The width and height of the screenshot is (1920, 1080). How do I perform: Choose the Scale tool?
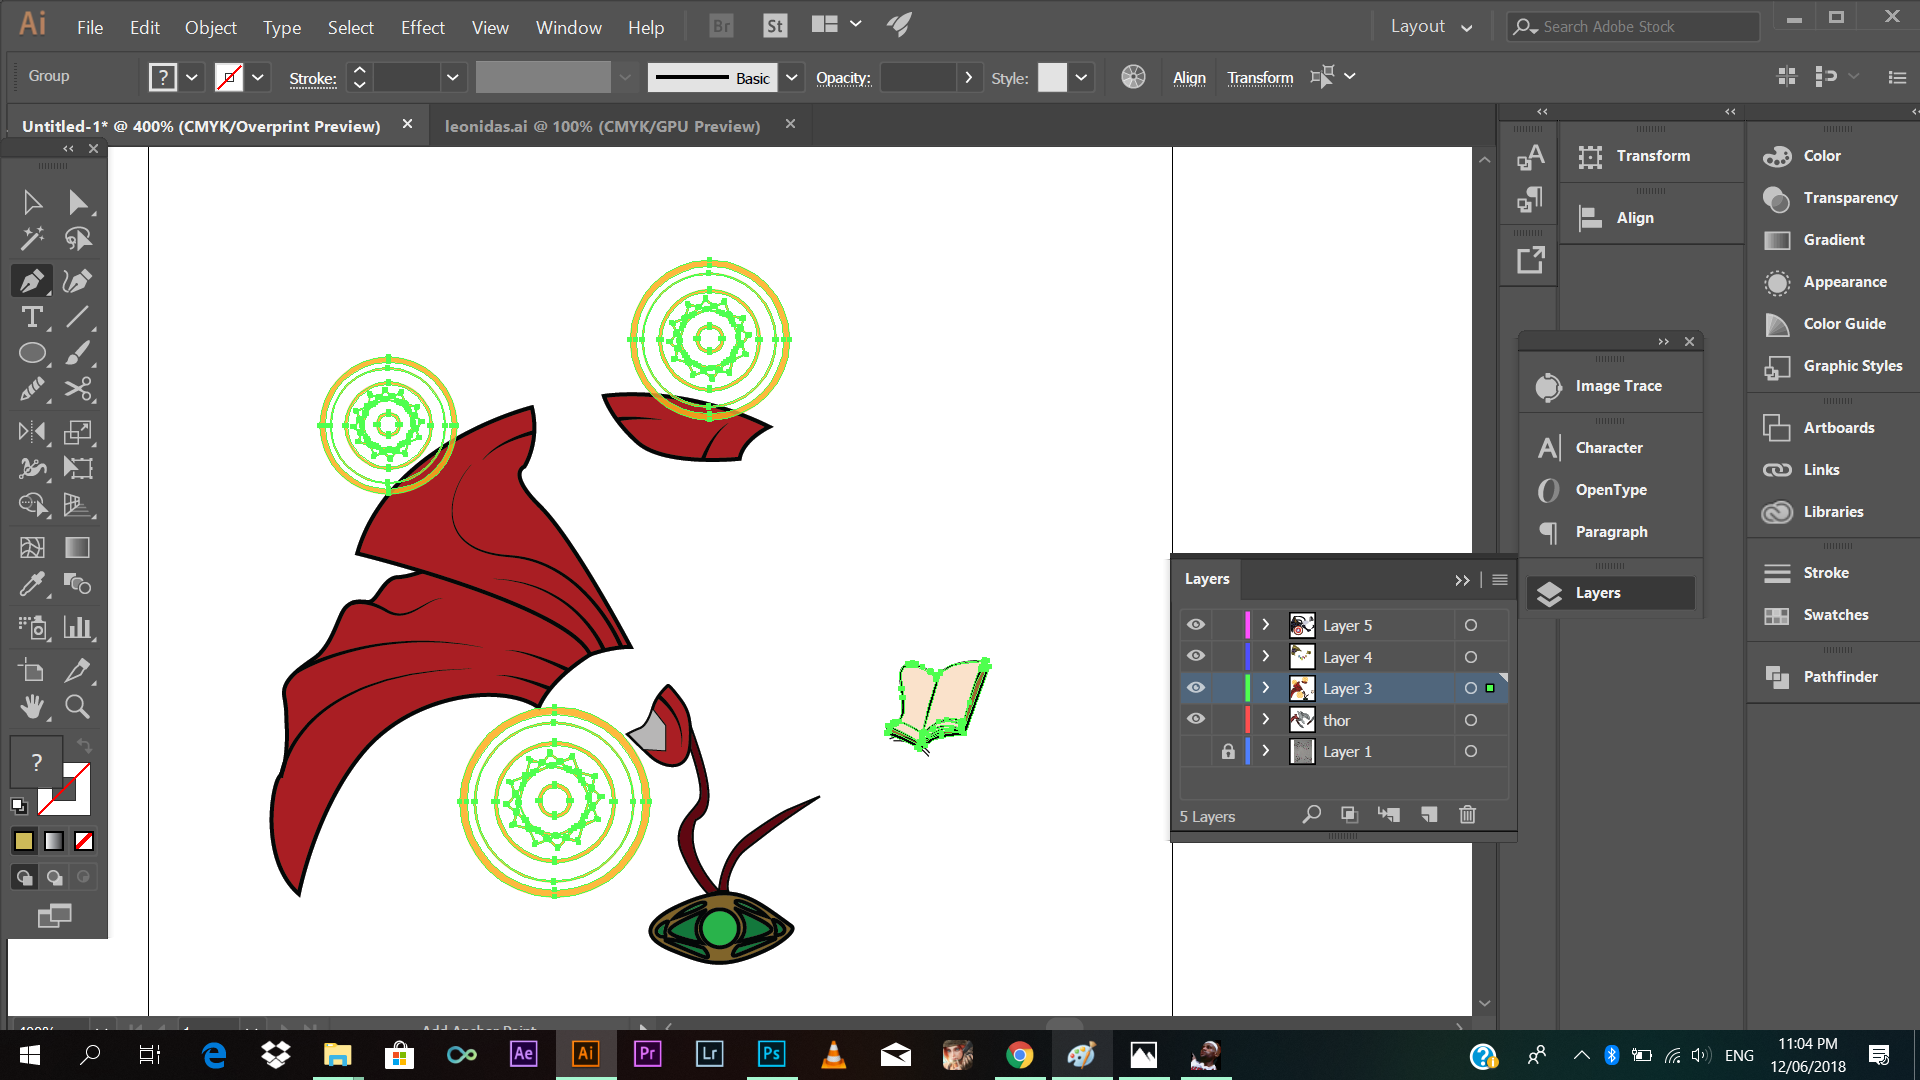pyautogui.click(x=78, y=432)
